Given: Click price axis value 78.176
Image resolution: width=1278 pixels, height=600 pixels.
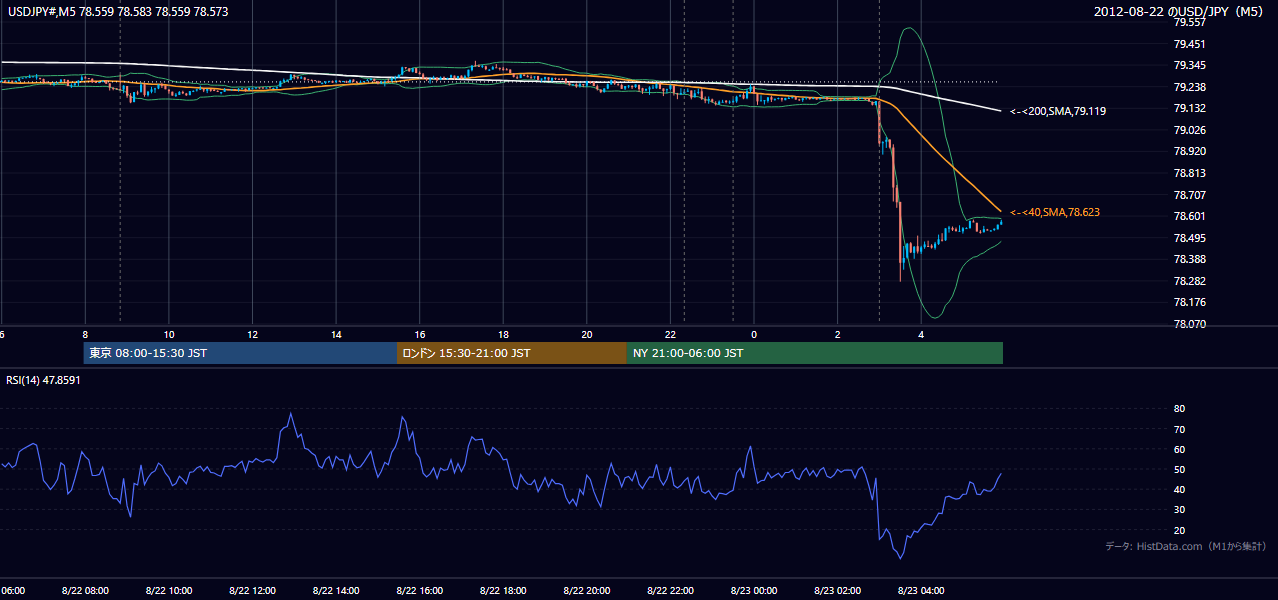Looking at the screenshot, I should pyautogui.click(x=1189, y=302).
